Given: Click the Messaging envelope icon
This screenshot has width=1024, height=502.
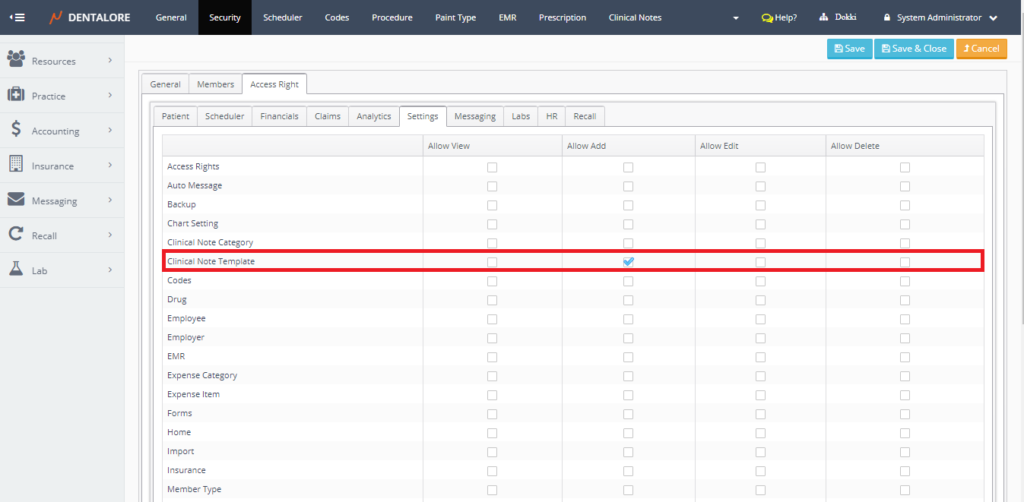Looking at the screenshot, I should (x=16, y=200).
